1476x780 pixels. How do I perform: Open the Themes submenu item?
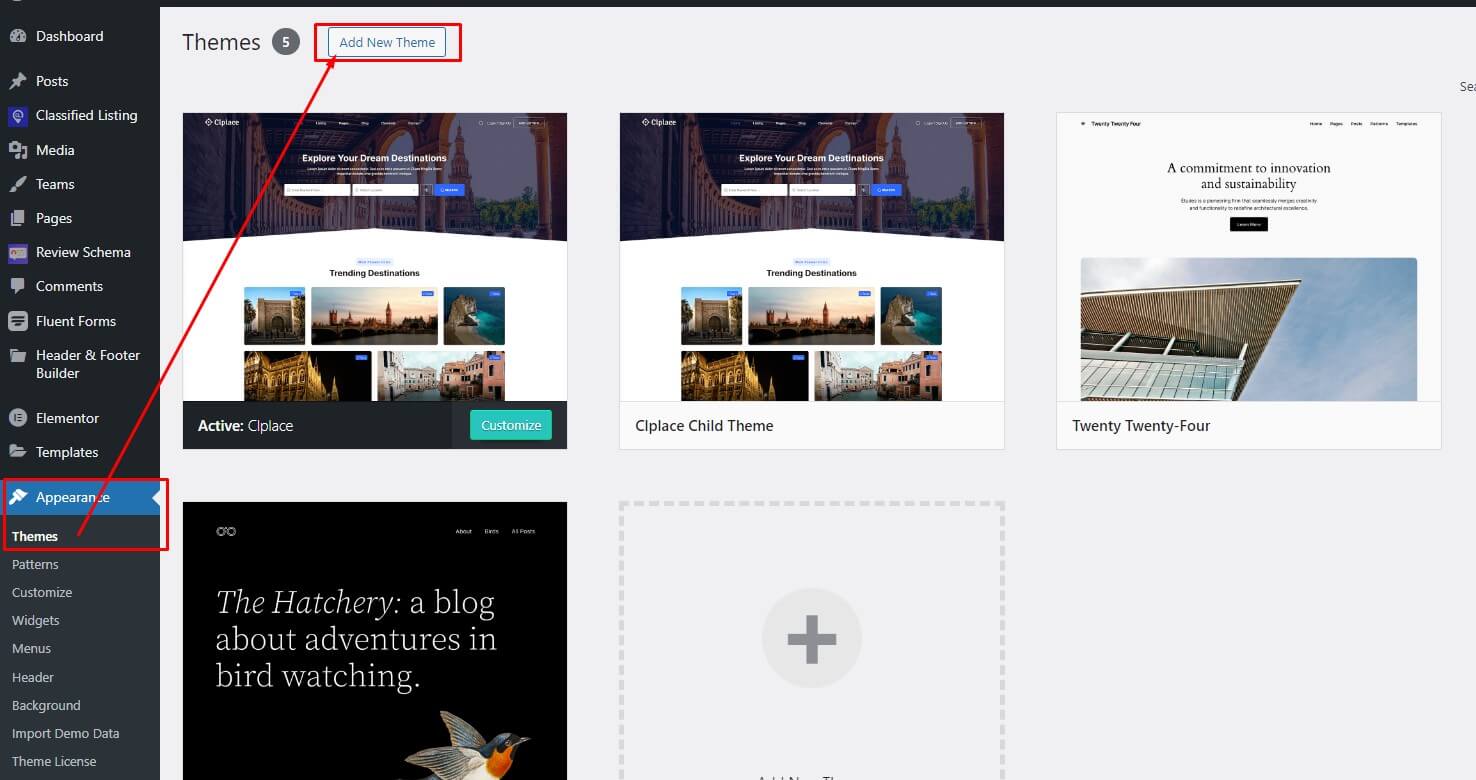click(35, 536)
